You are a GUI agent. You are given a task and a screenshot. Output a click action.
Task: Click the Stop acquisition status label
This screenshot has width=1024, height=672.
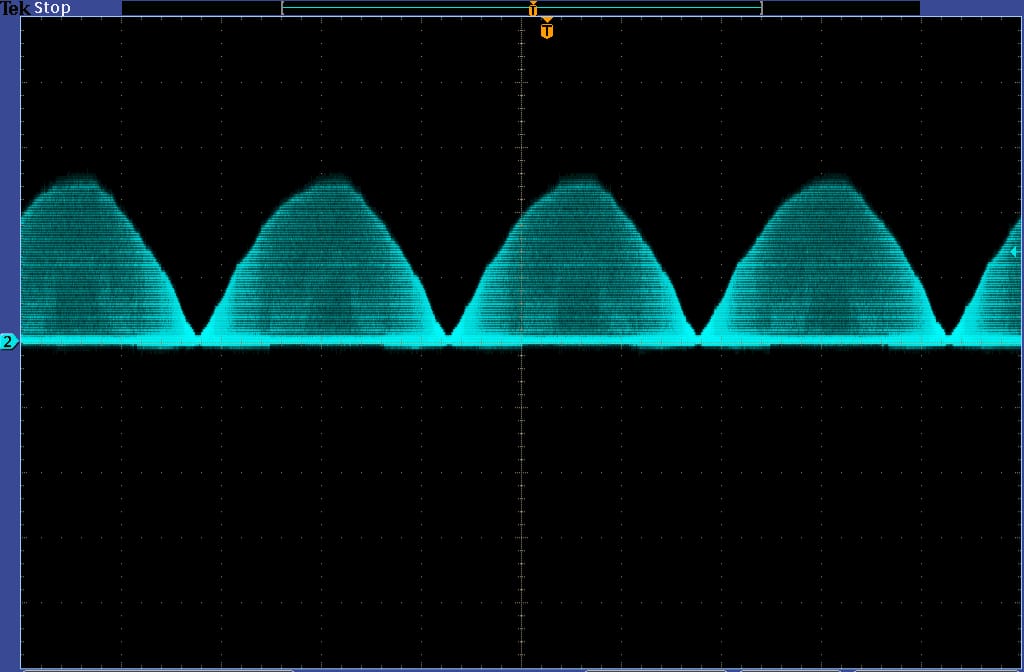click(x=53, y=8)
